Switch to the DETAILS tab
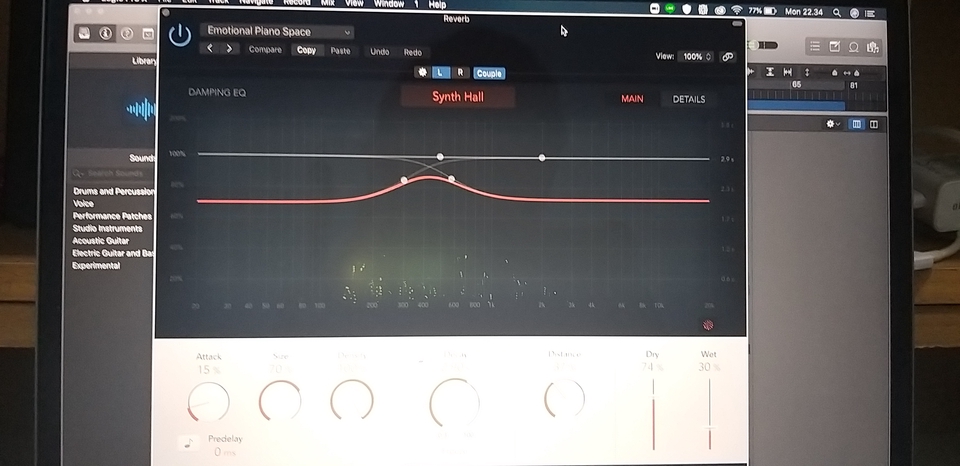The height and width of the screenshot is (466, 960). (689, 99)
